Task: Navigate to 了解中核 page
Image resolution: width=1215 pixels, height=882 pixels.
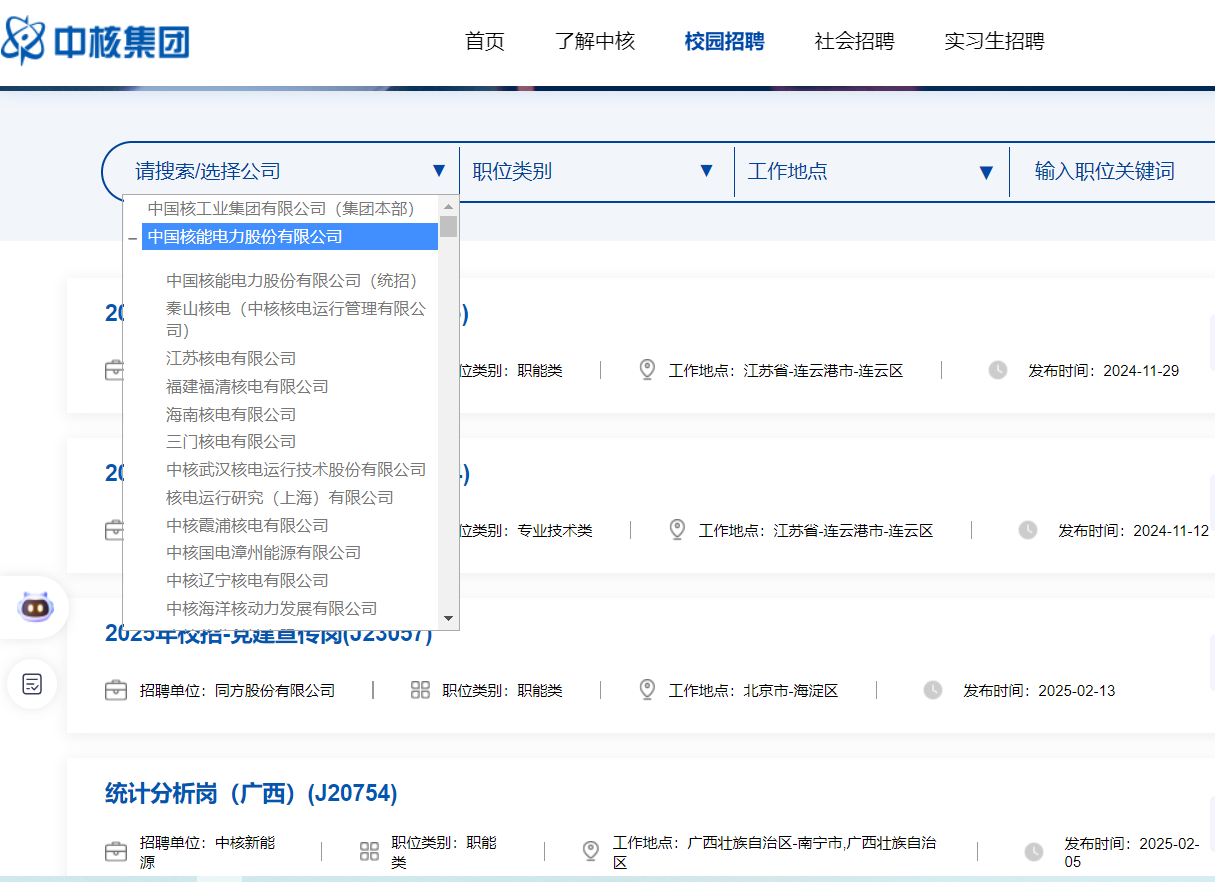Action: [x=594, y=41]
